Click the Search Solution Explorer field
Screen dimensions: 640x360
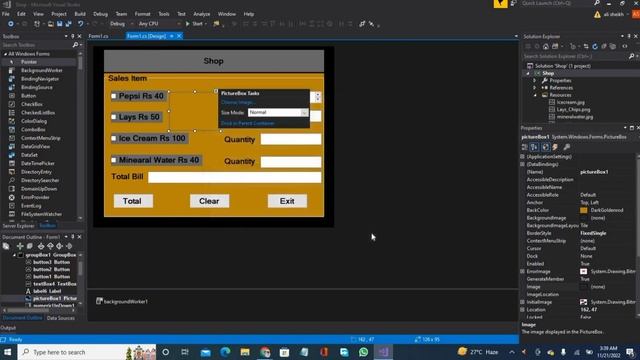576,56
